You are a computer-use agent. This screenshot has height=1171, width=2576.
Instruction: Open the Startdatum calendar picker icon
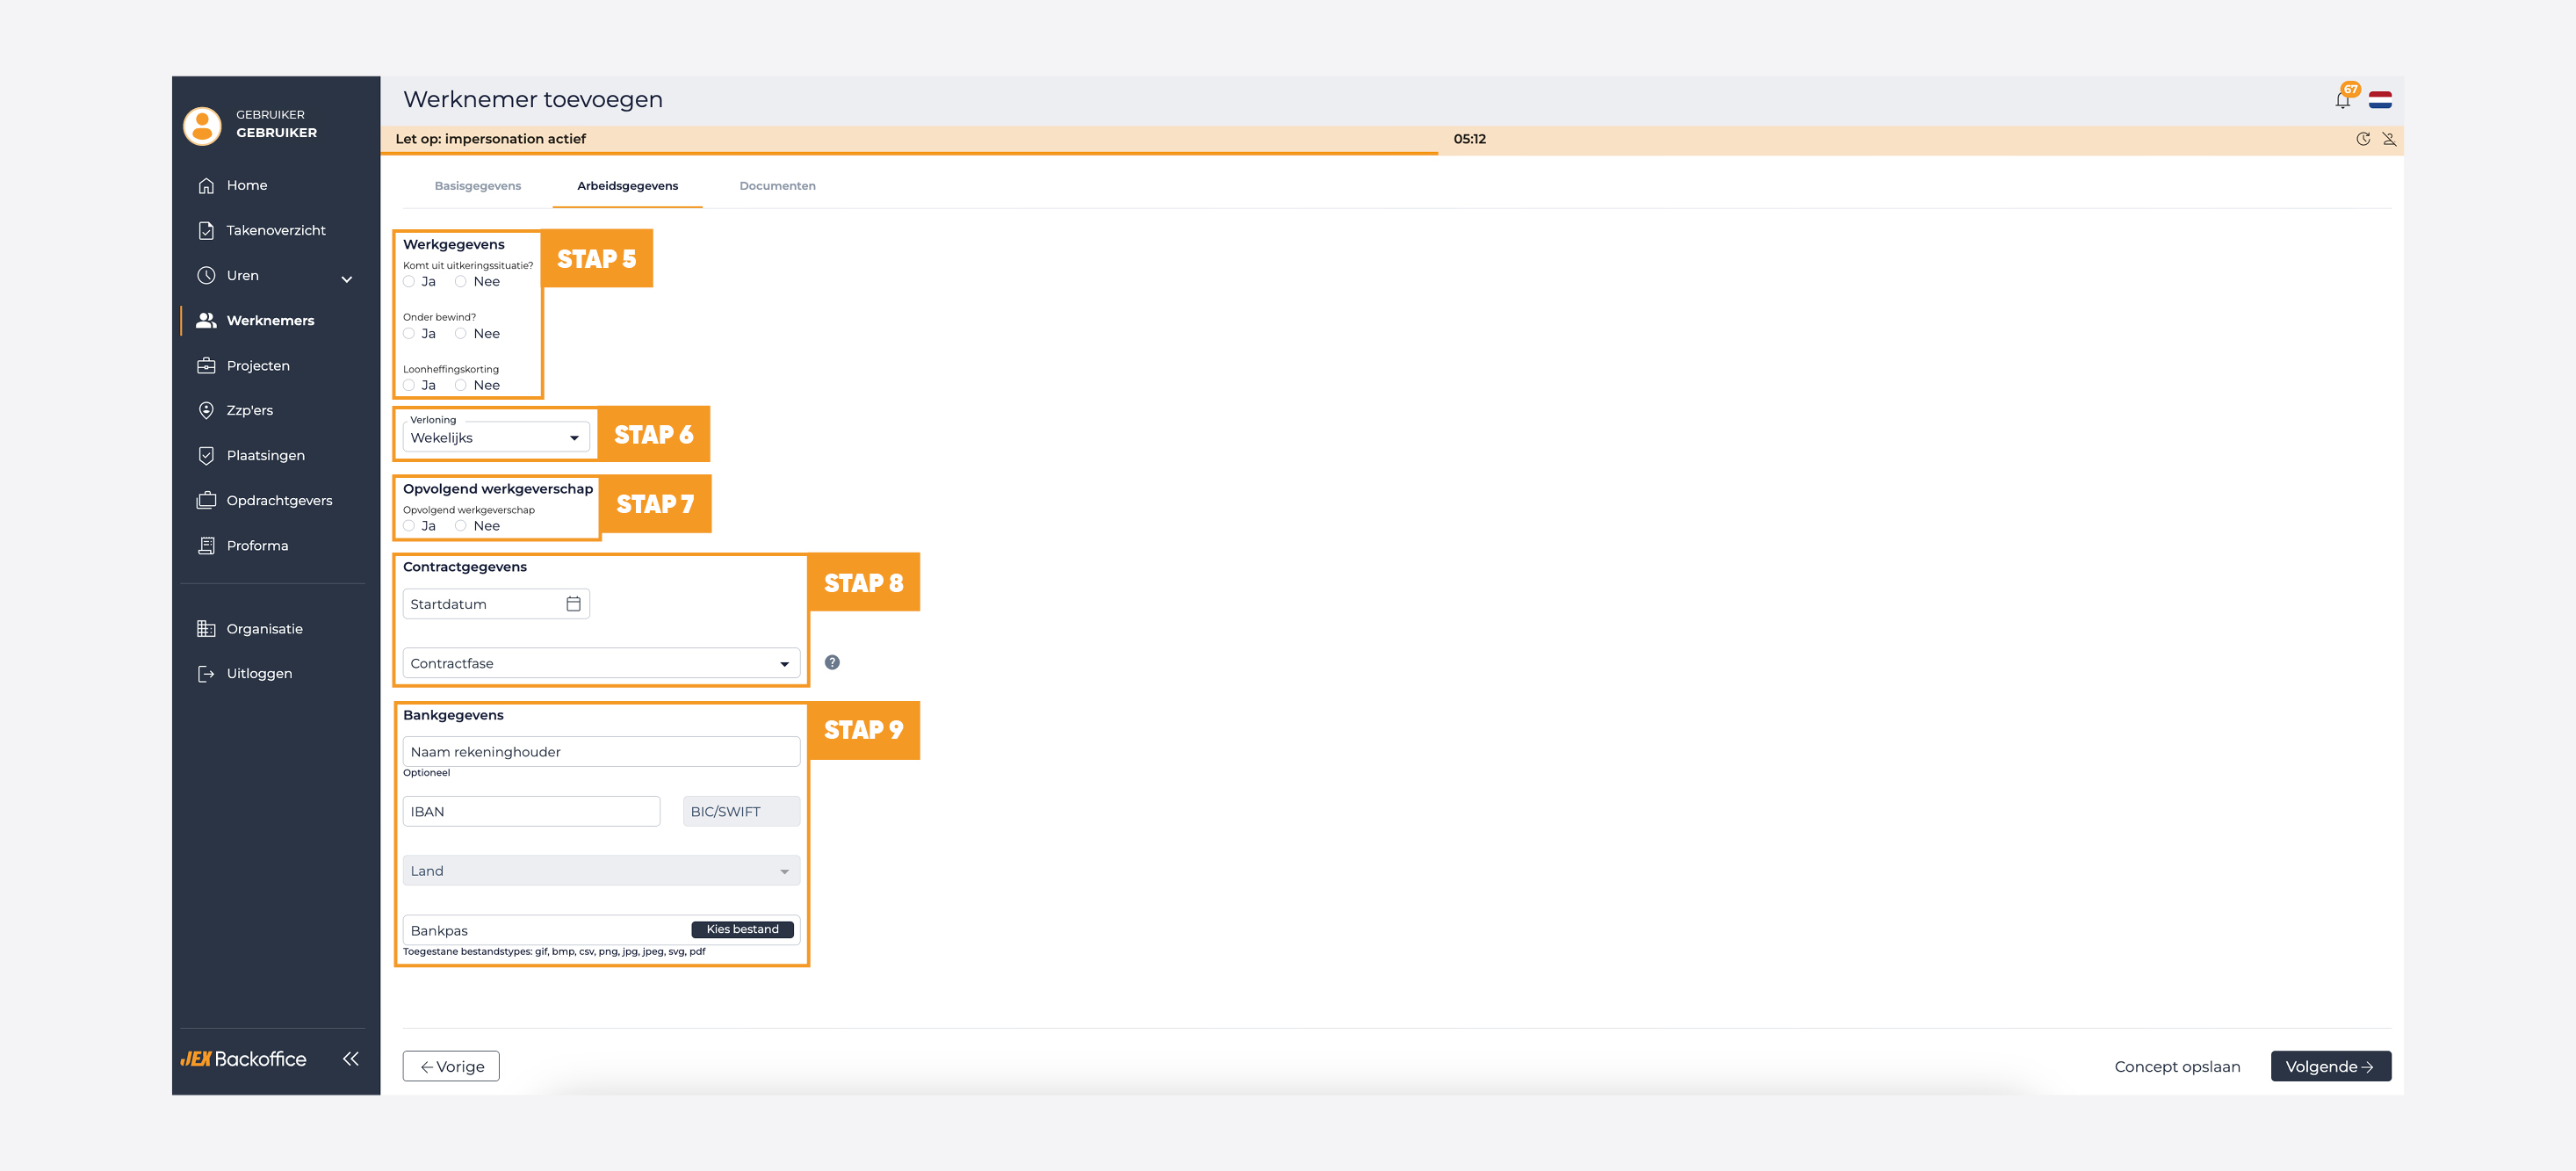click(x=573, y=604)
